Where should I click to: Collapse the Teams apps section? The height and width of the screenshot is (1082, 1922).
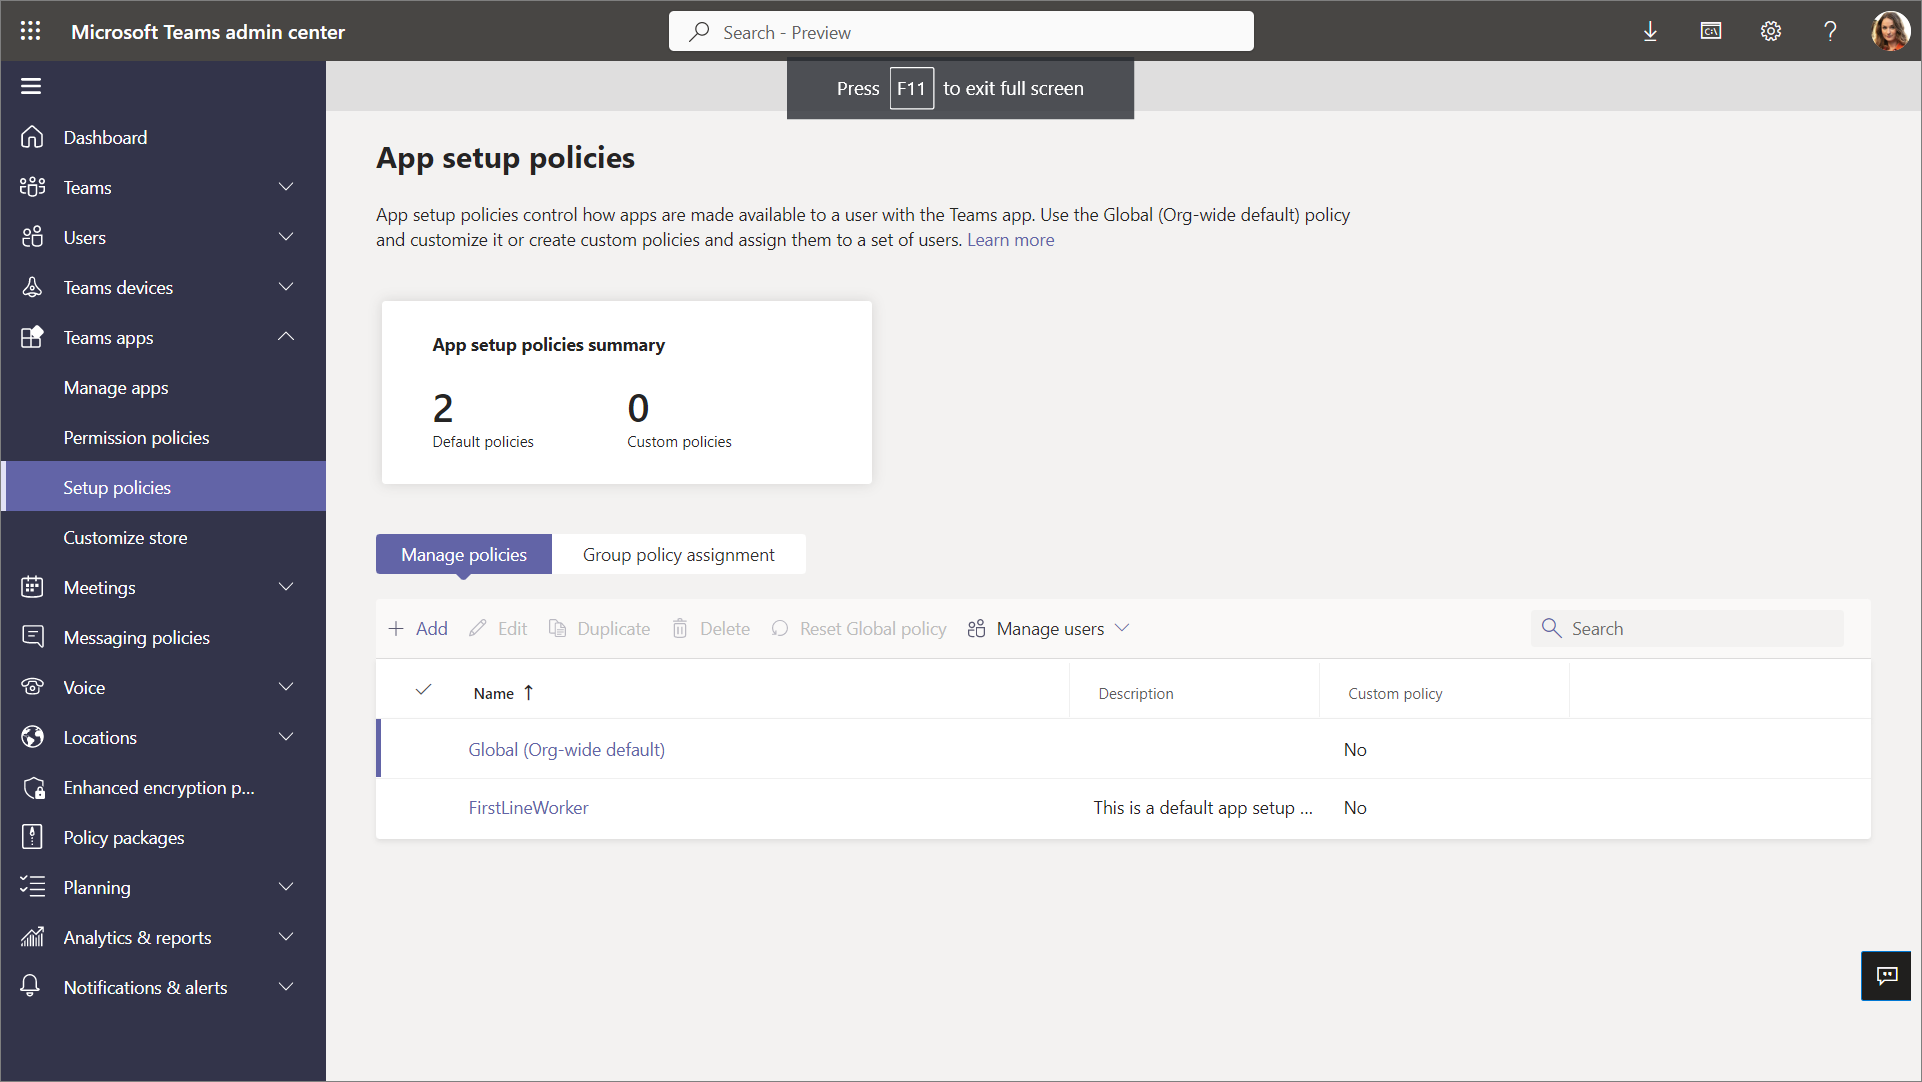286,337
